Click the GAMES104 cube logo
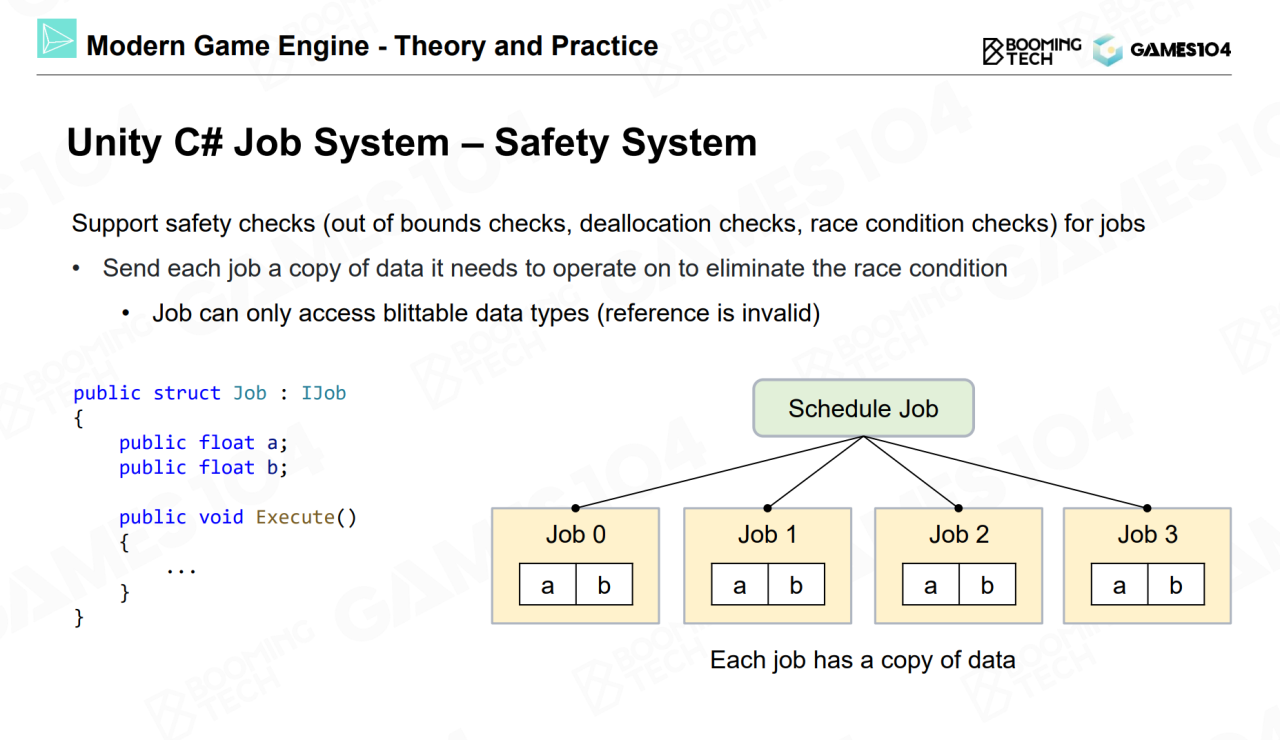Screen dimensions: 1280x740 [x=1108, y=50]
